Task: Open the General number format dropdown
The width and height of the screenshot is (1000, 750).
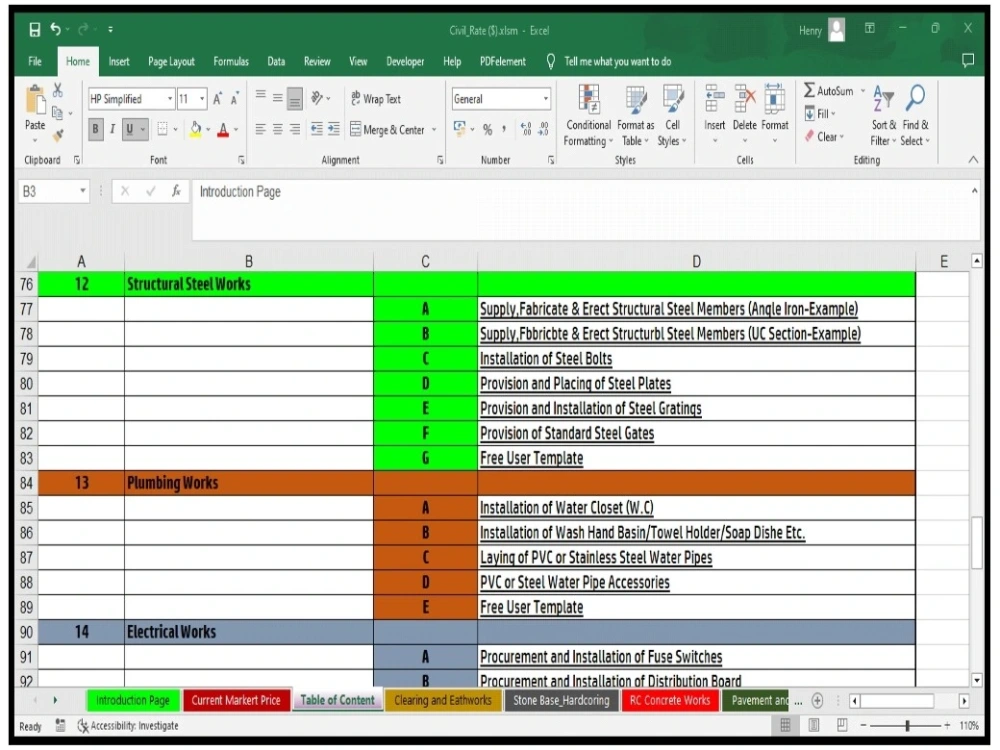Action: pos(545,99)
